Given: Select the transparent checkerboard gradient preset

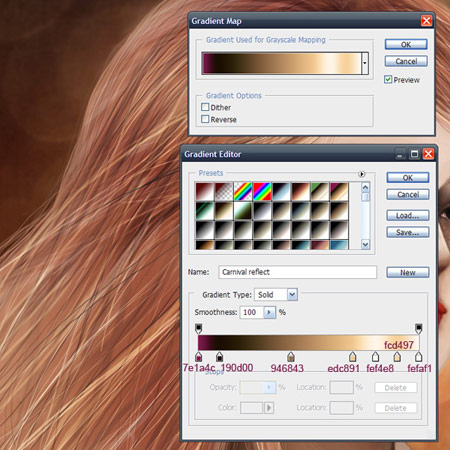Looking at the screenshot, I should (224, 192).
